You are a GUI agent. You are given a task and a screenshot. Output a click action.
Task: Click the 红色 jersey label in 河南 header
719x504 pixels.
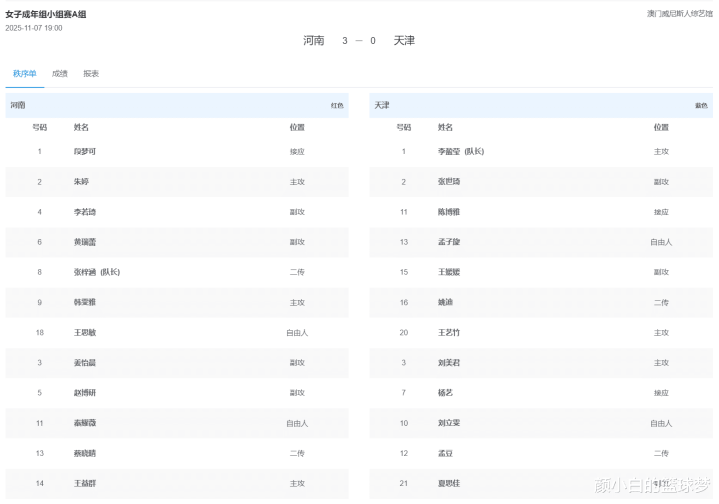pos(337,105)
